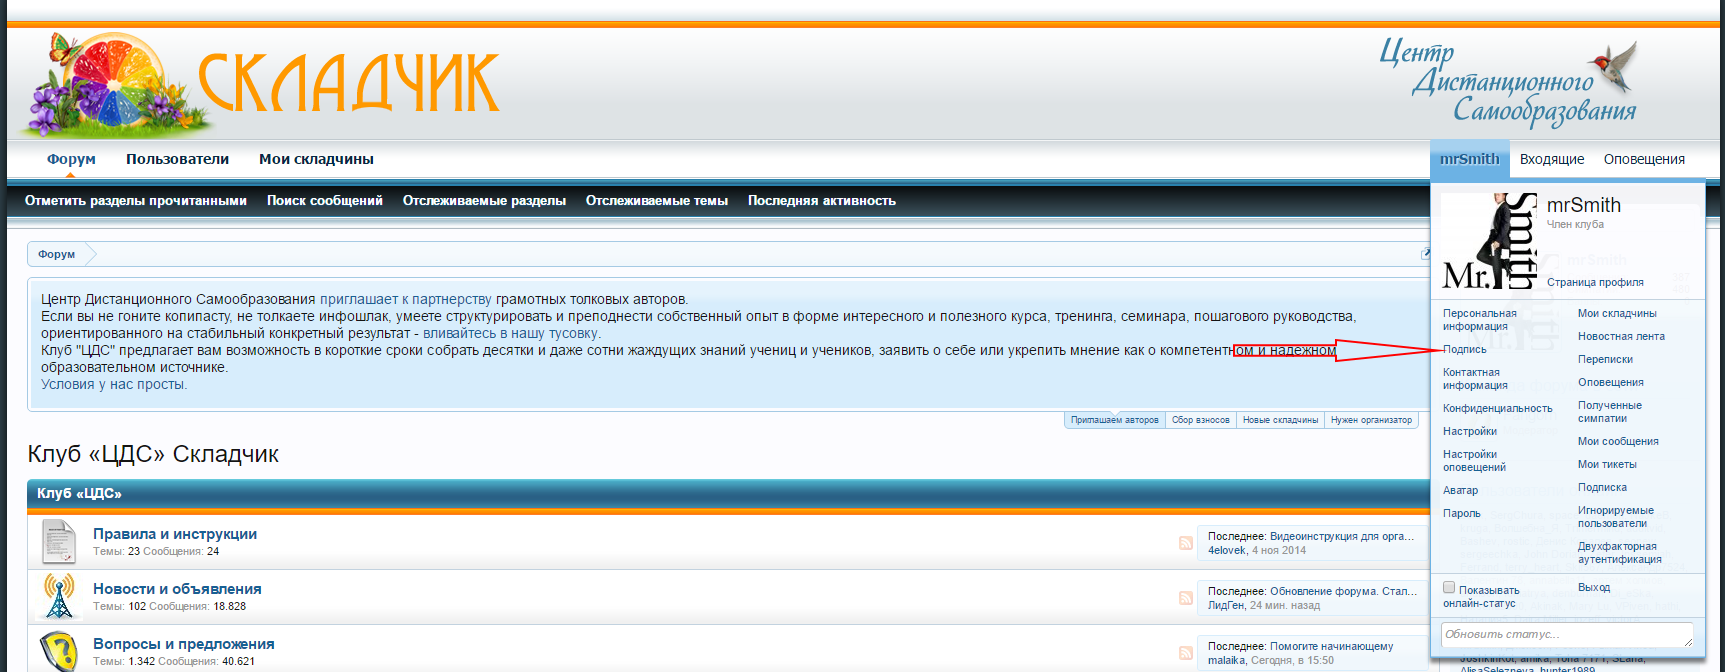Open latest thread Помогите начинающему
Image resolution: width=1725 pixels, height=672 pixels.
tap(1331, 646)
